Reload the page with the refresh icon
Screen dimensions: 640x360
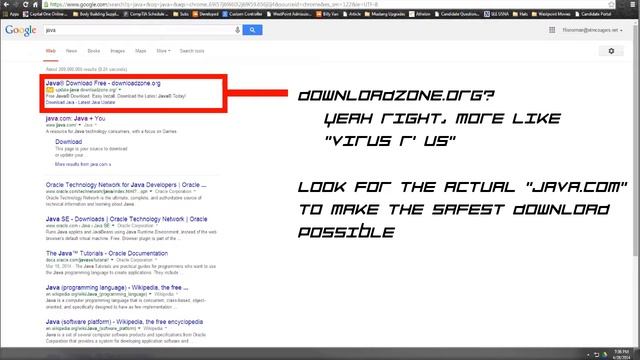pyautogui.click(x=25, y=4)
